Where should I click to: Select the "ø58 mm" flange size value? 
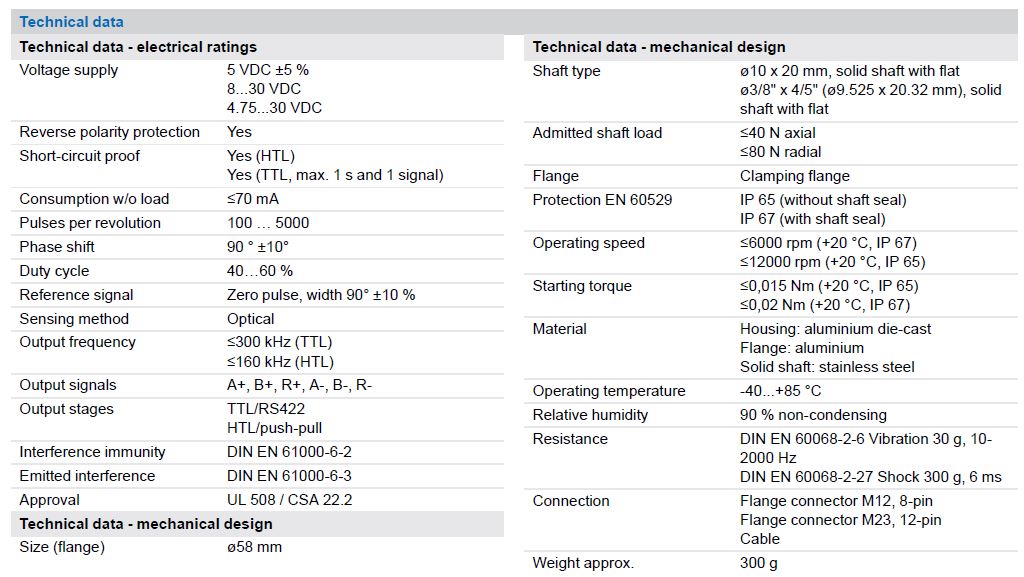[x=255, y=547]
